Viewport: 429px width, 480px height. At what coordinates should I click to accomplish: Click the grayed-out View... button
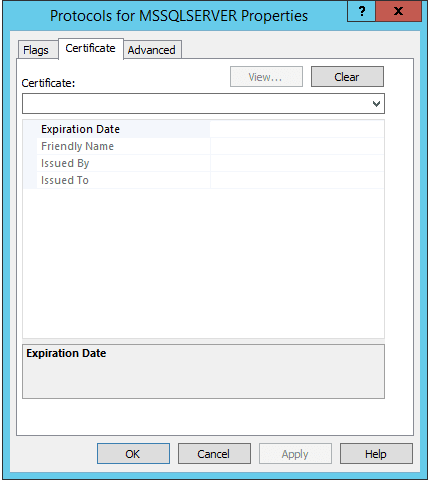tap(266, 77)
